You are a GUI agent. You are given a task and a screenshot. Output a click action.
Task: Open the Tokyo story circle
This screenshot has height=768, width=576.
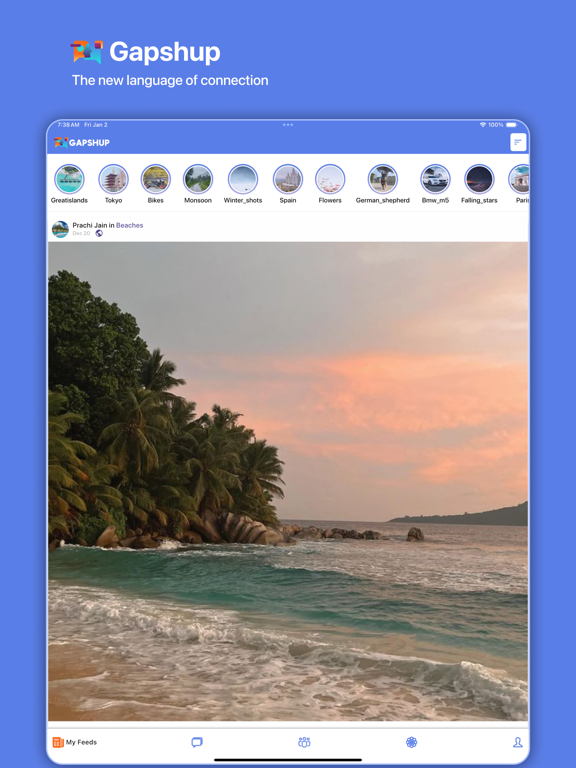point(113,179)
